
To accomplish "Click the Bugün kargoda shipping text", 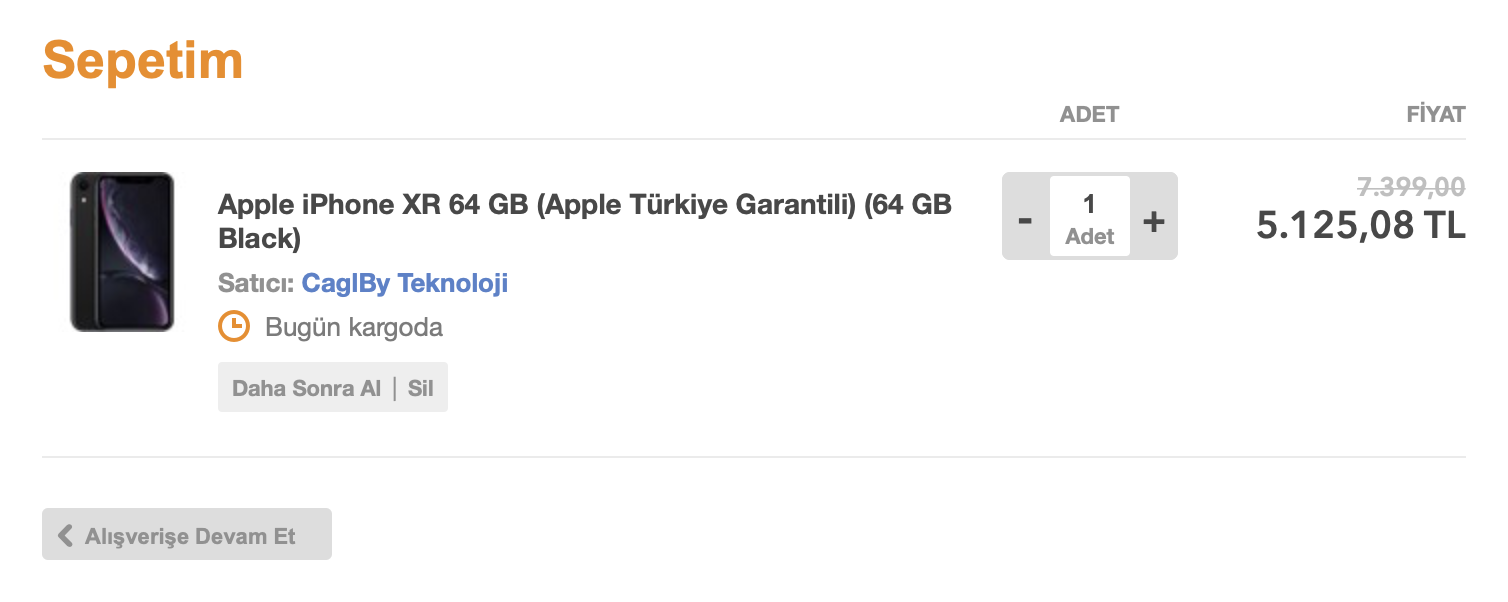I will 354,327.
